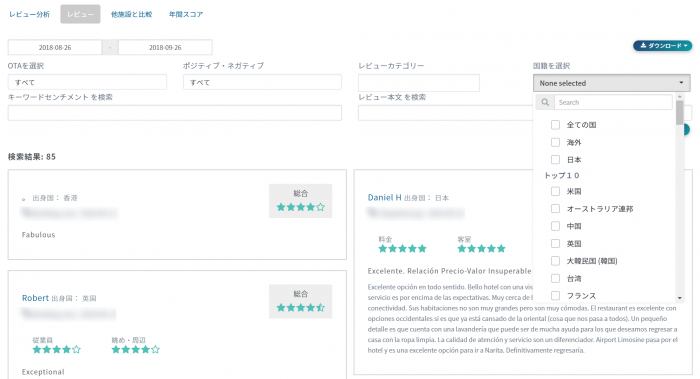Collapse the None selected nationality dropdown
This screenshot has height=379, width=700.
612,83
